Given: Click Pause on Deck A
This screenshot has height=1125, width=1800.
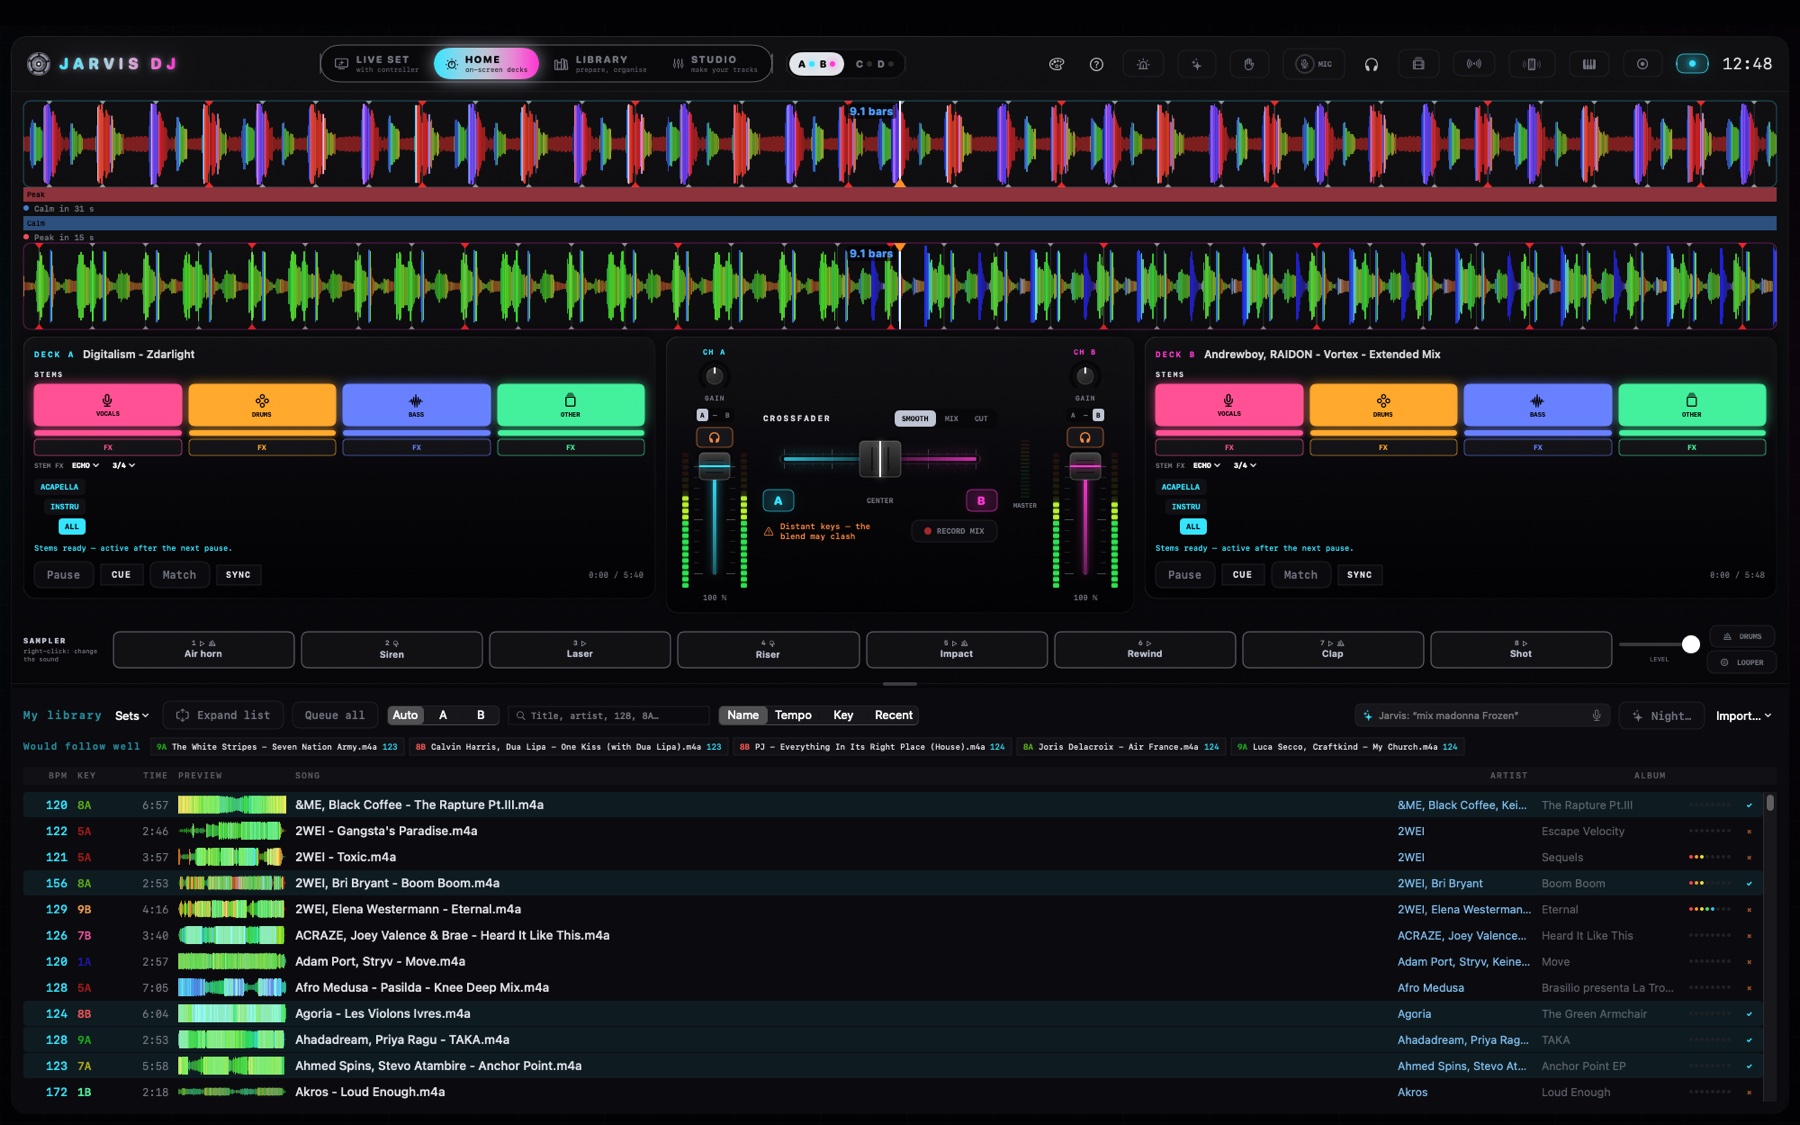Looking at the screenshot, I should (x=63, y=575).
